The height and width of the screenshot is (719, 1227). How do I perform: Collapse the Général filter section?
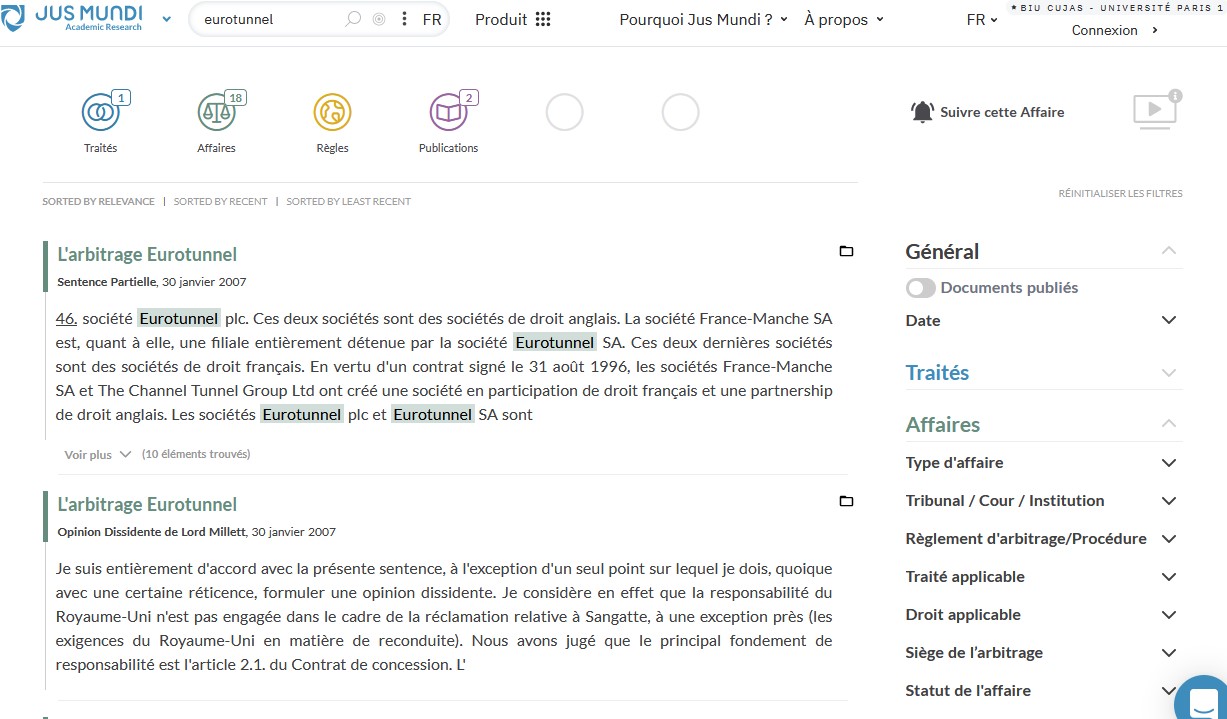tap(1168, 251)
